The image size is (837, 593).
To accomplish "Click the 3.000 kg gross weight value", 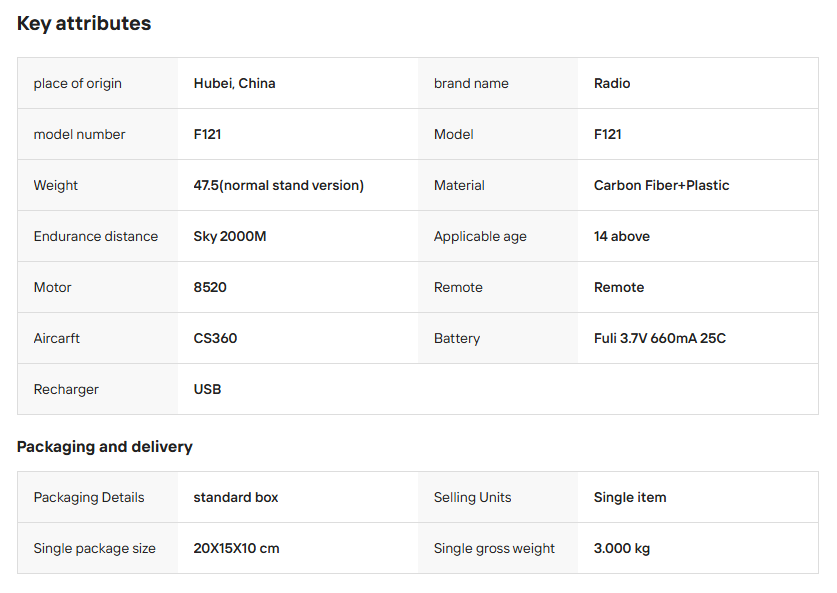I will 622,548.
